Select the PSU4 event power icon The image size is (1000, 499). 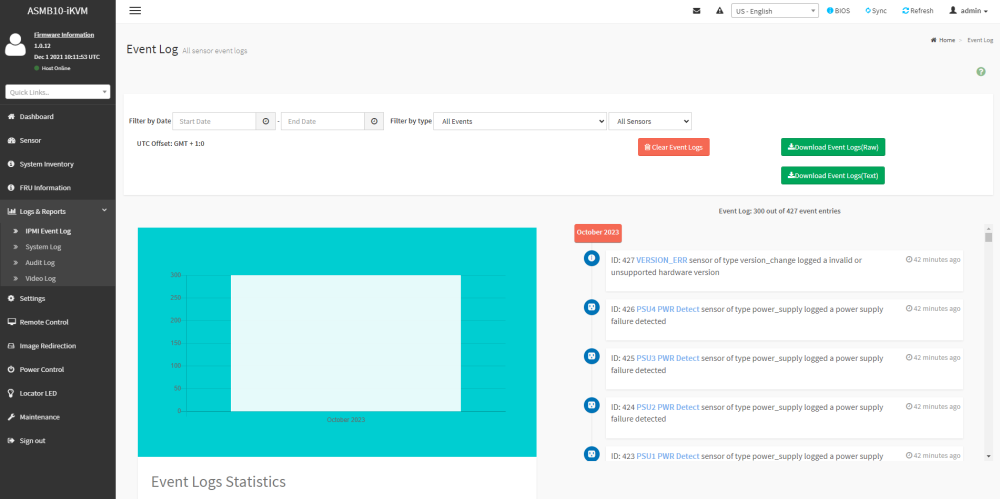(591, 307)
